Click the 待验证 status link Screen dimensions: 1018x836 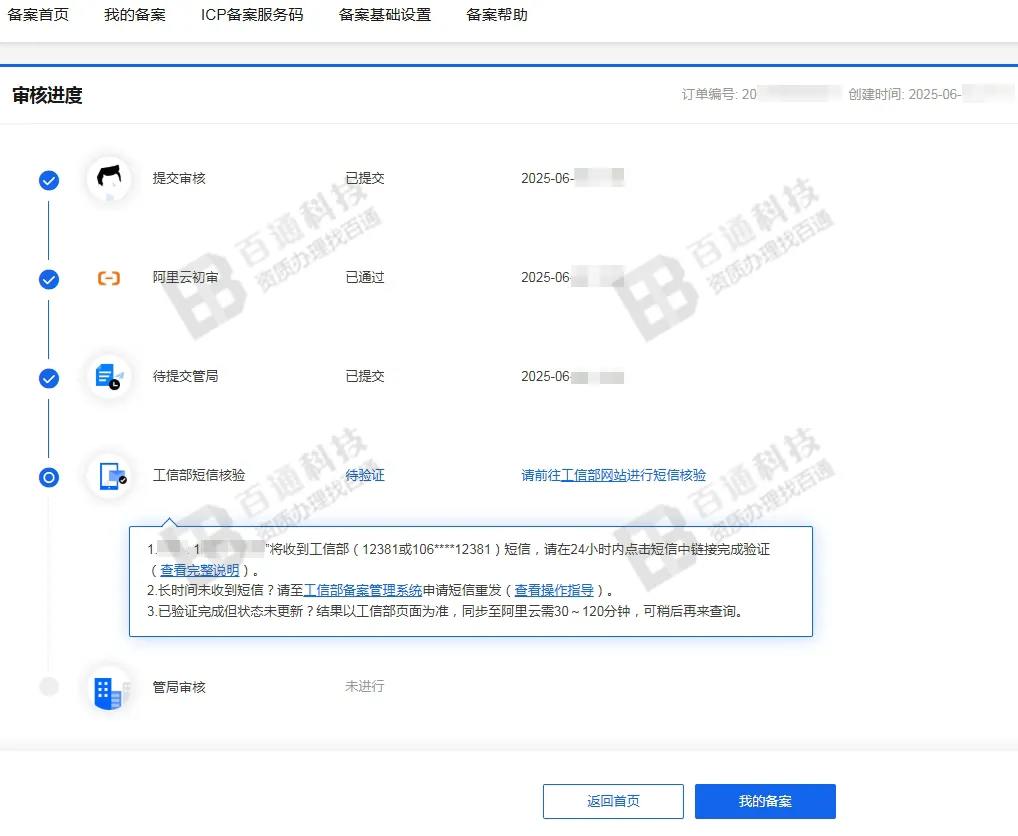click(365, 475)
